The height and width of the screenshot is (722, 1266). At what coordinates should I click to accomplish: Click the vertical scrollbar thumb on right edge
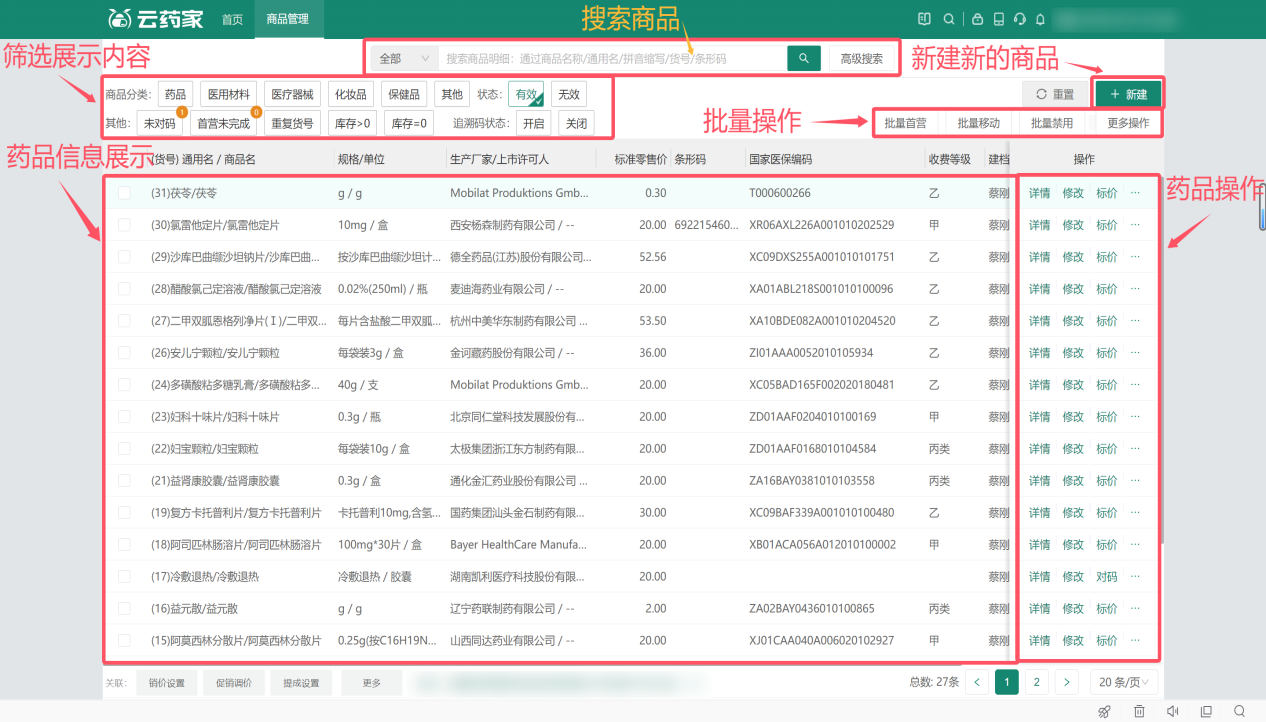pyautogui.click(x=1262, y=205)
